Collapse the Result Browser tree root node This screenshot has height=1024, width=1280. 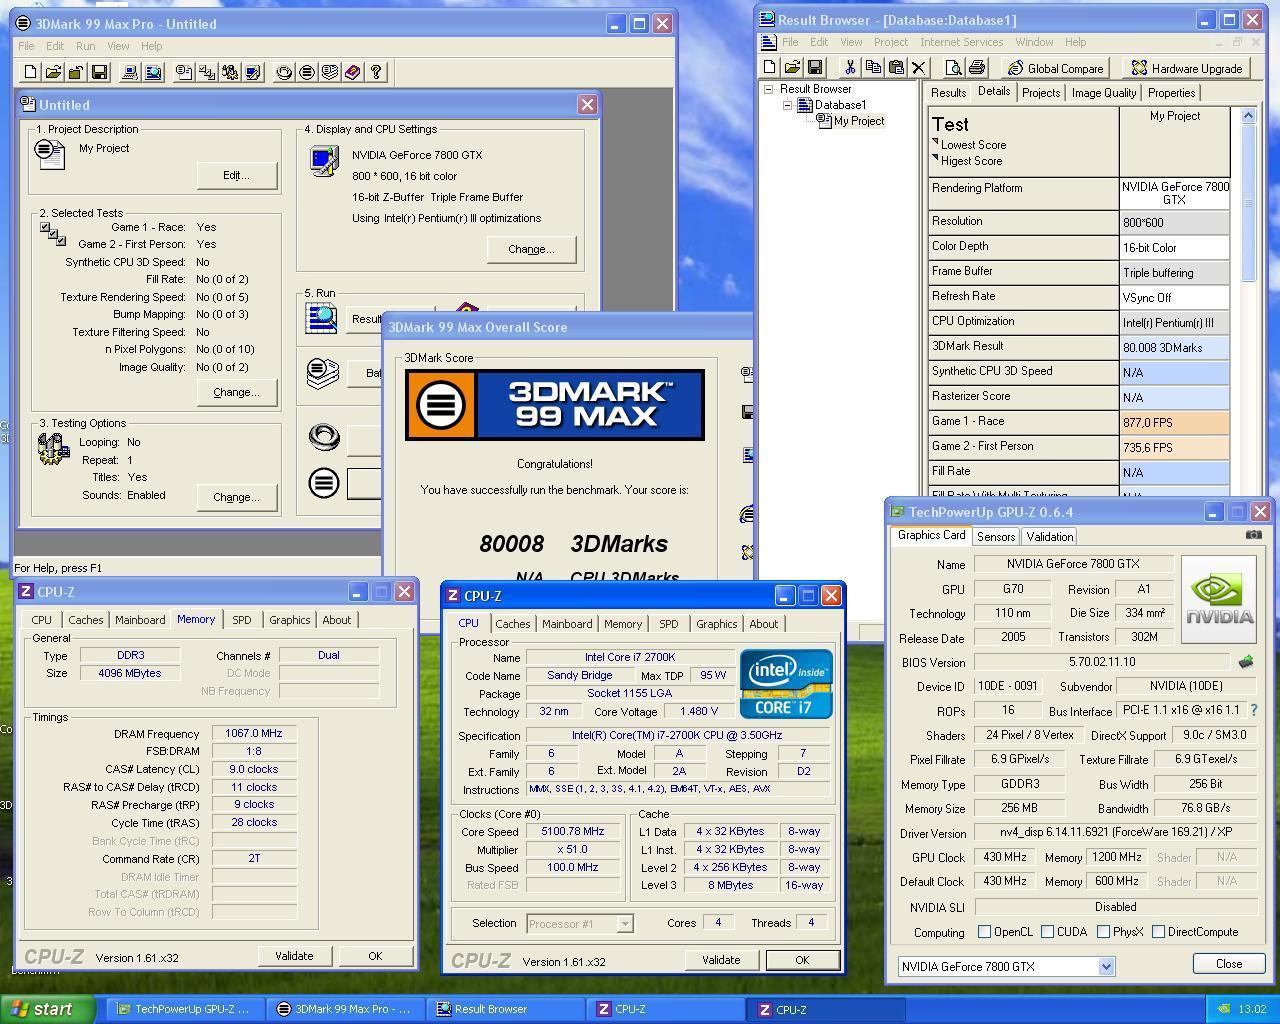pos(769,89)
